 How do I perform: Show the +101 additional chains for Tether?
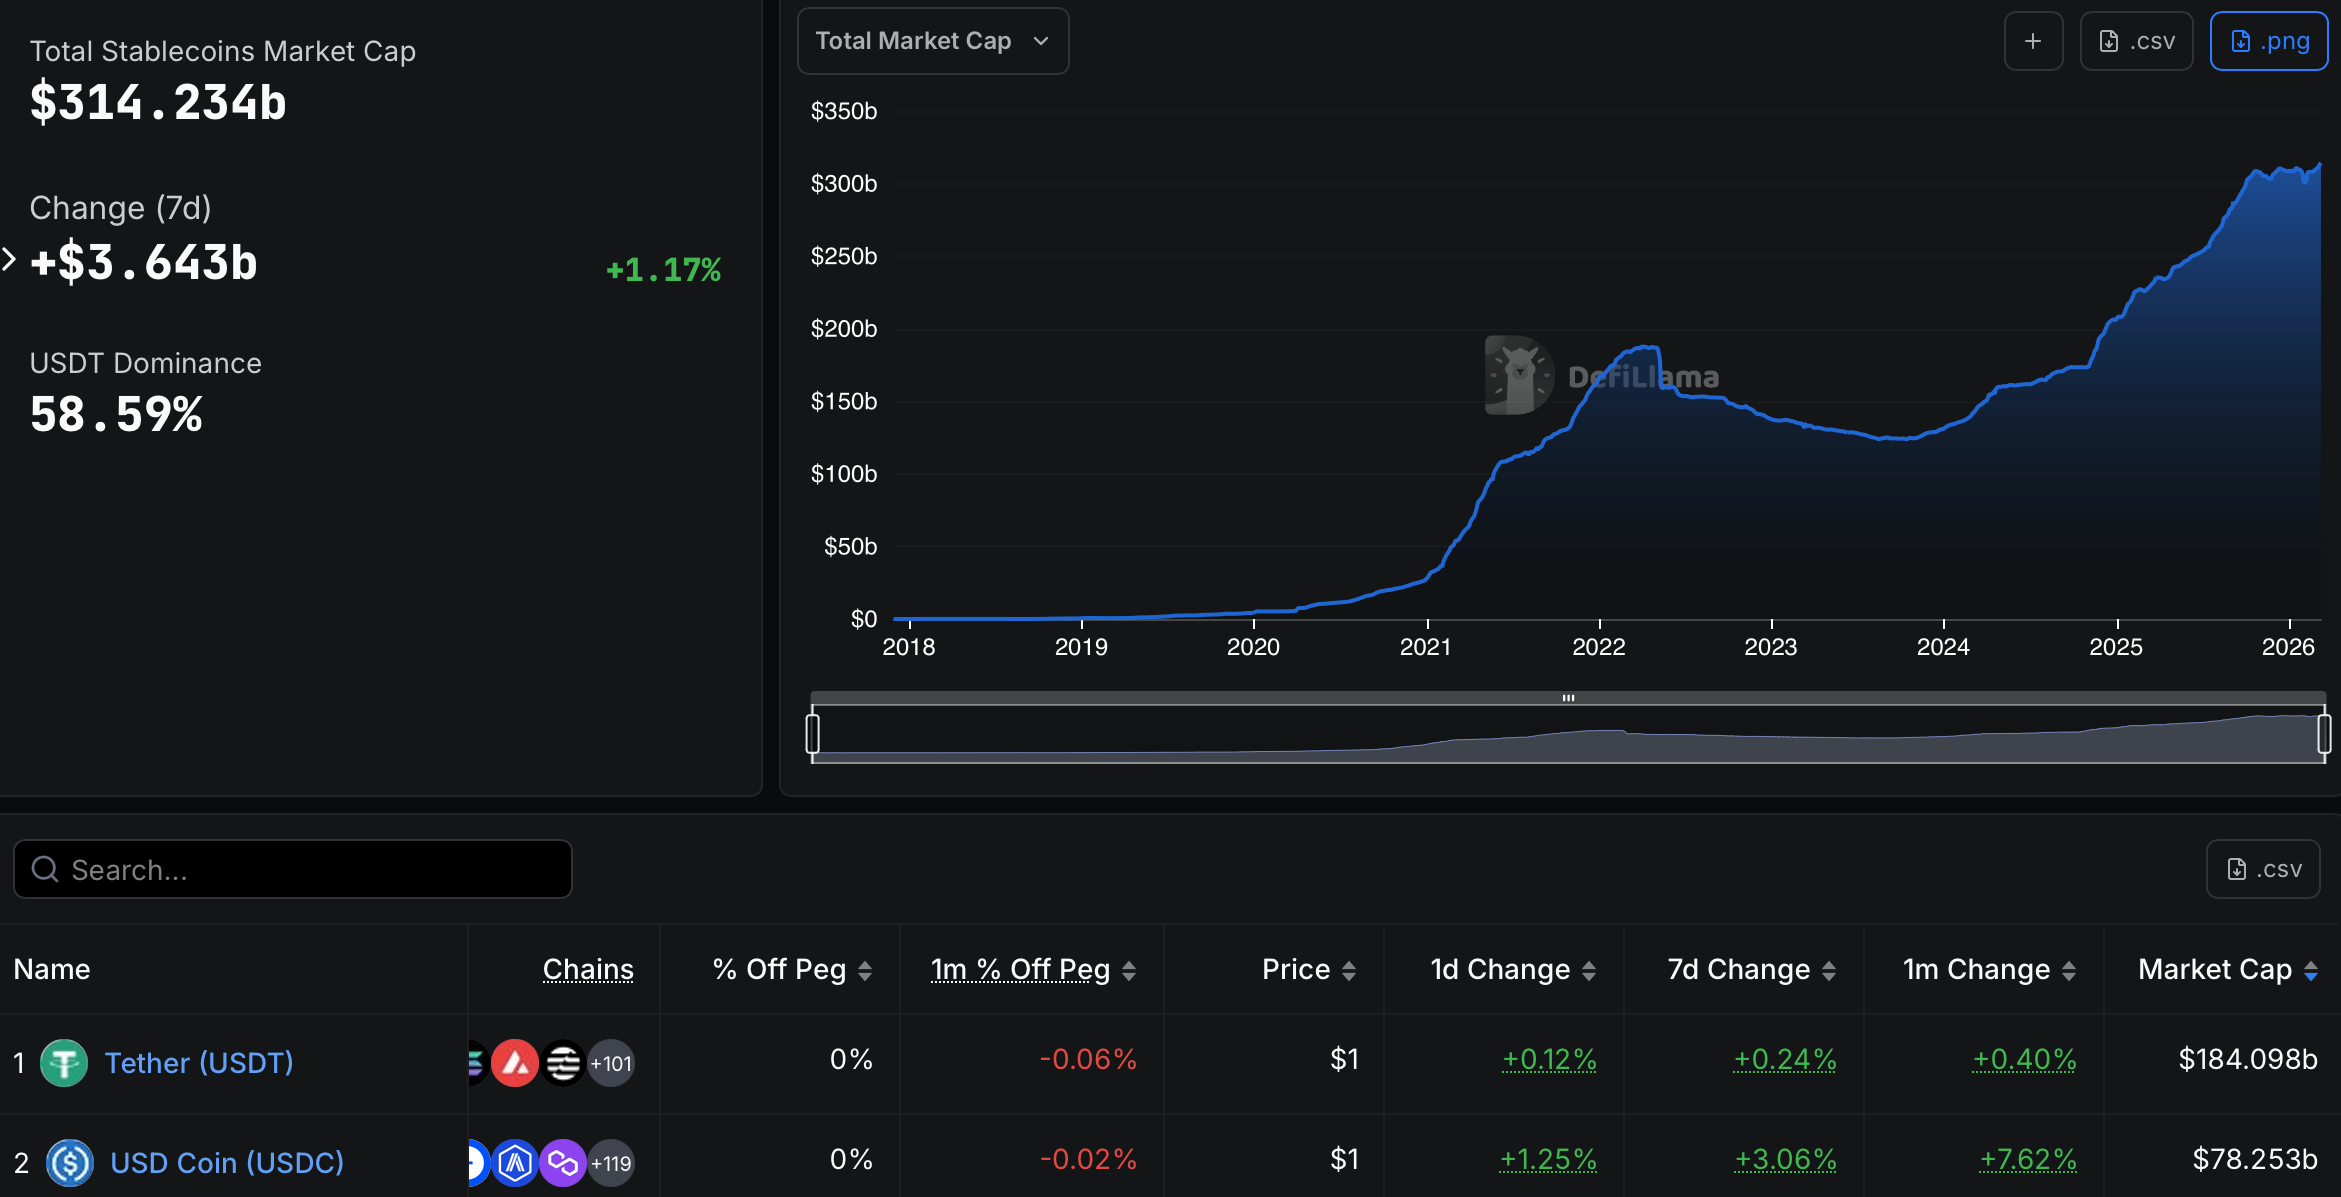click(x=611, y=1062)
